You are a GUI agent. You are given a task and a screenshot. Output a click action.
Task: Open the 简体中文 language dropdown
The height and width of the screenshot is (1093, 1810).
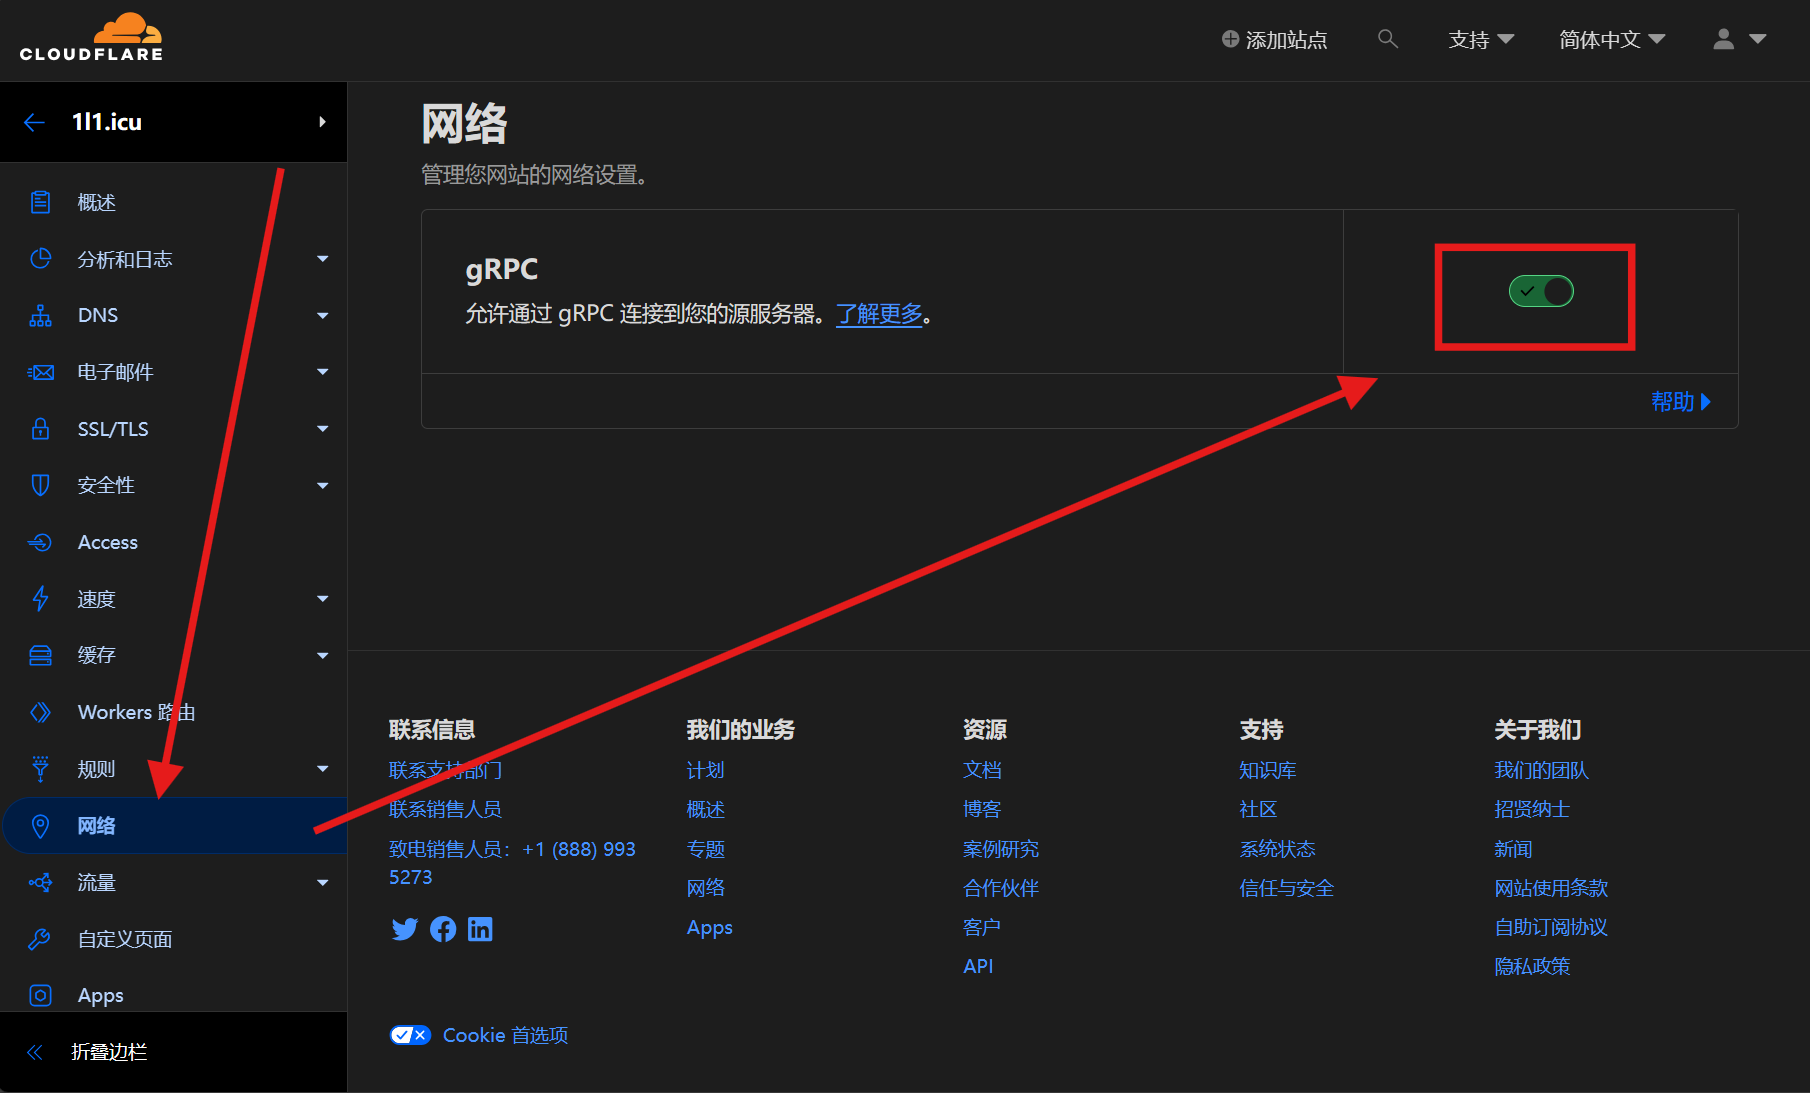pyautogui.click(x=1612, y=39)
